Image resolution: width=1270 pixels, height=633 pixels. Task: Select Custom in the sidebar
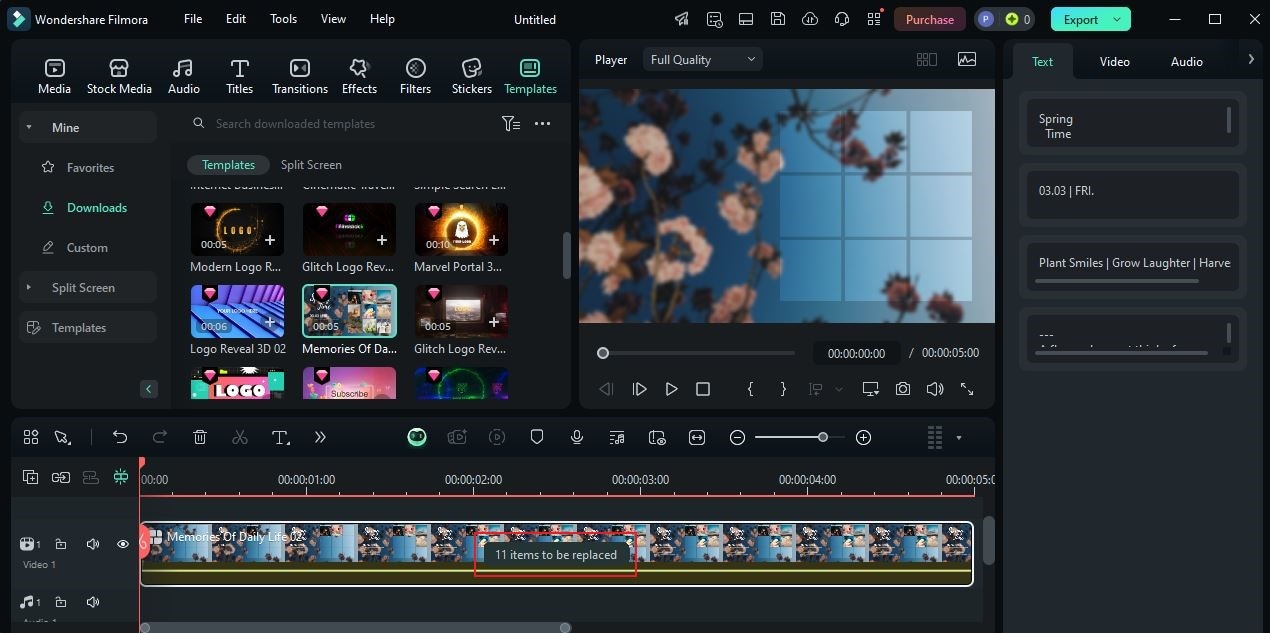pos(87,247)
